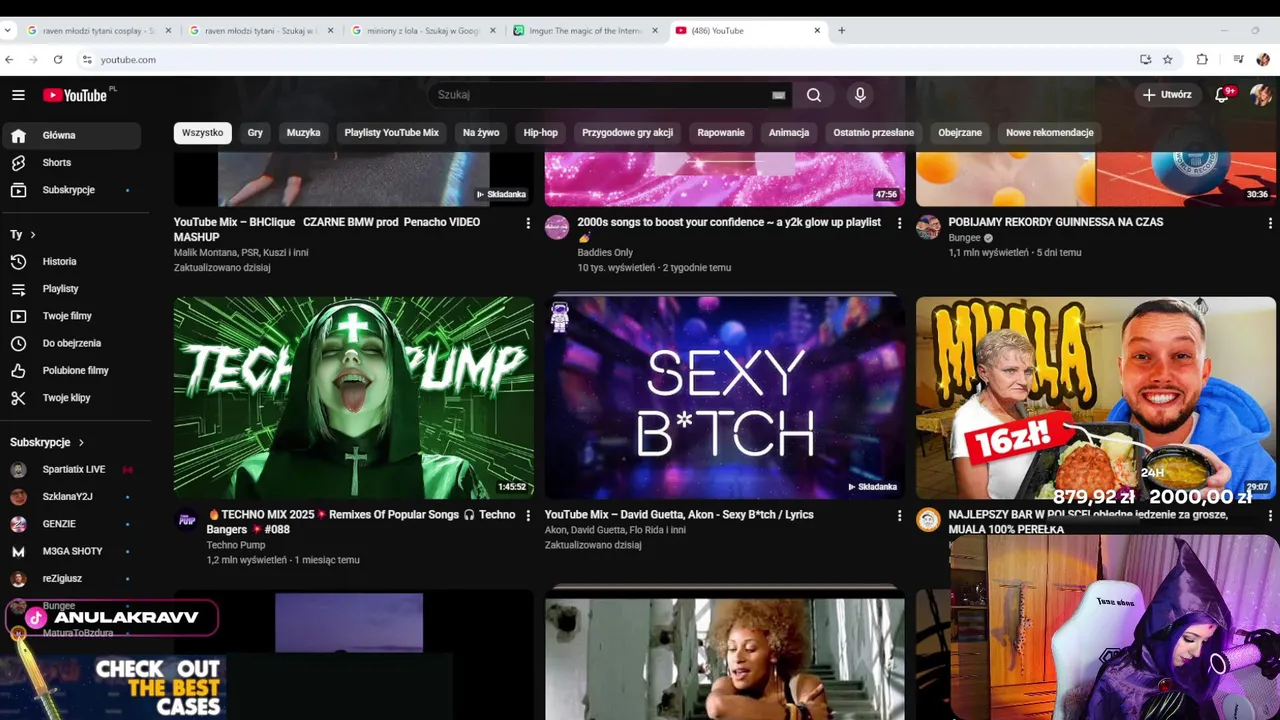Open Historia in the sidebar
This screenshot has height=720, width=1280.
pyautogui.click(x=70, y=261)
